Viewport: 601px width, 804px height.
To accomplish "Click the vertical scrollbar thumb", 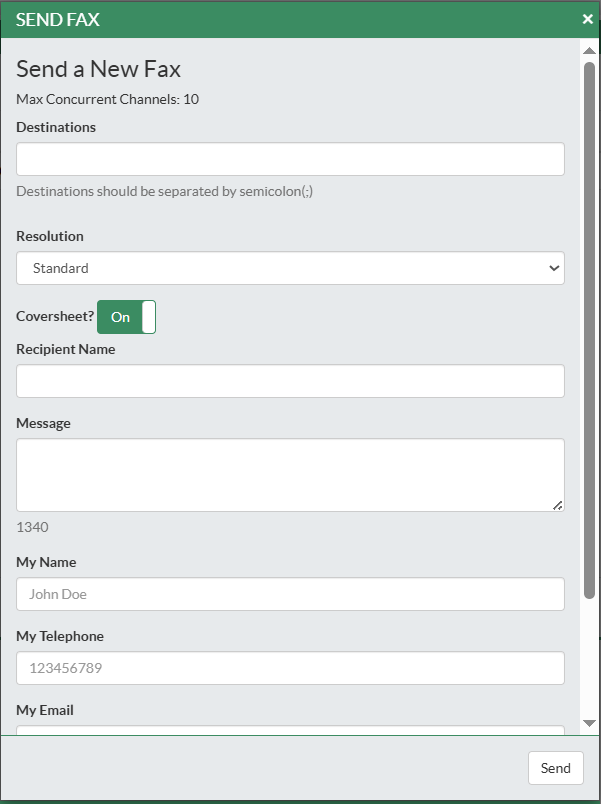I will 589,330.
